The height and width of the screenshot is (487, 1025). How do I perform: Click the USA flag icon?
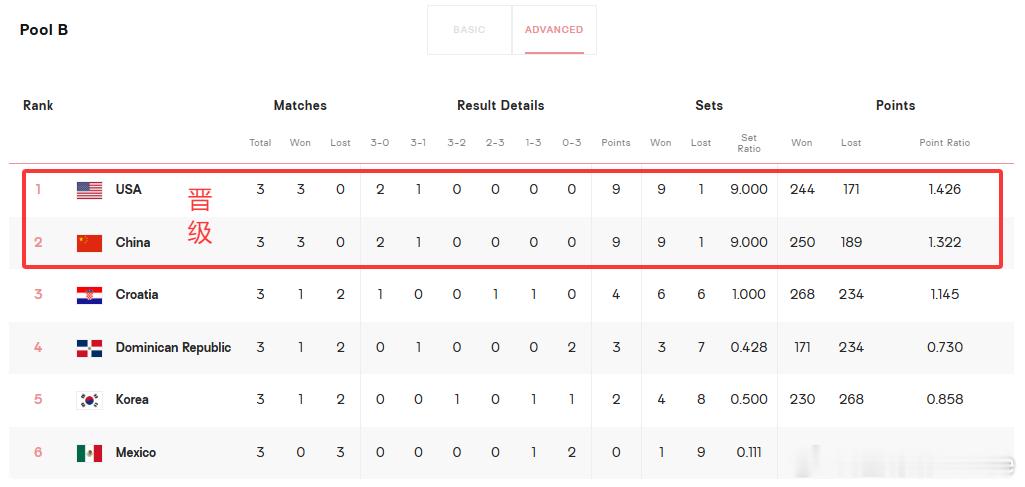[89, 190]
